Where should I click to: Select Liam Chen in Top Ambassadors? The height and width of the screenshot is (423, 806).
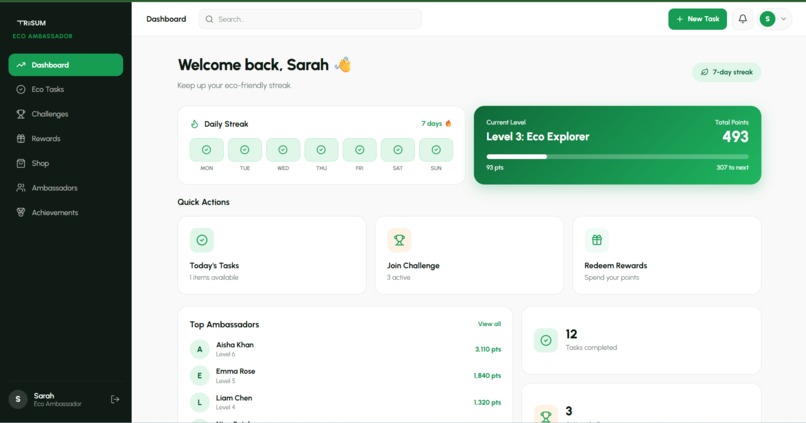pos(345,402)
